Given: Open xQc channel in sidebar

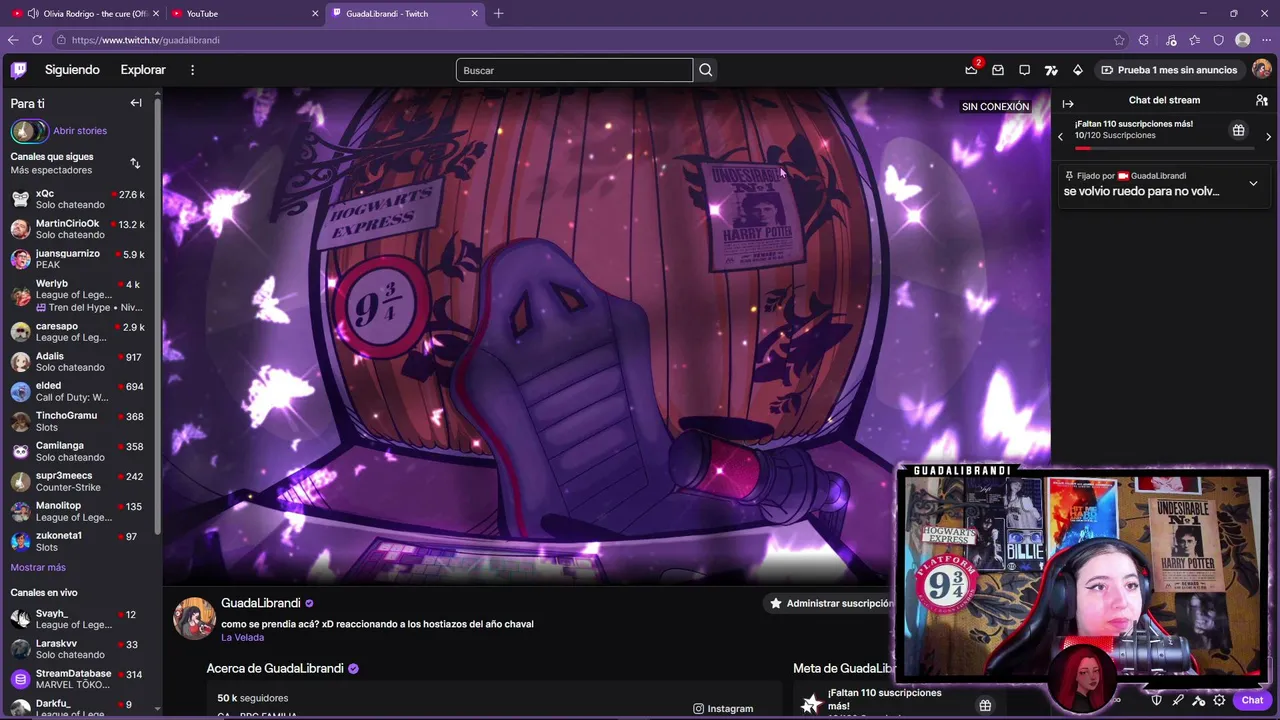Looking at the screenshot, I should click(78, 199).
